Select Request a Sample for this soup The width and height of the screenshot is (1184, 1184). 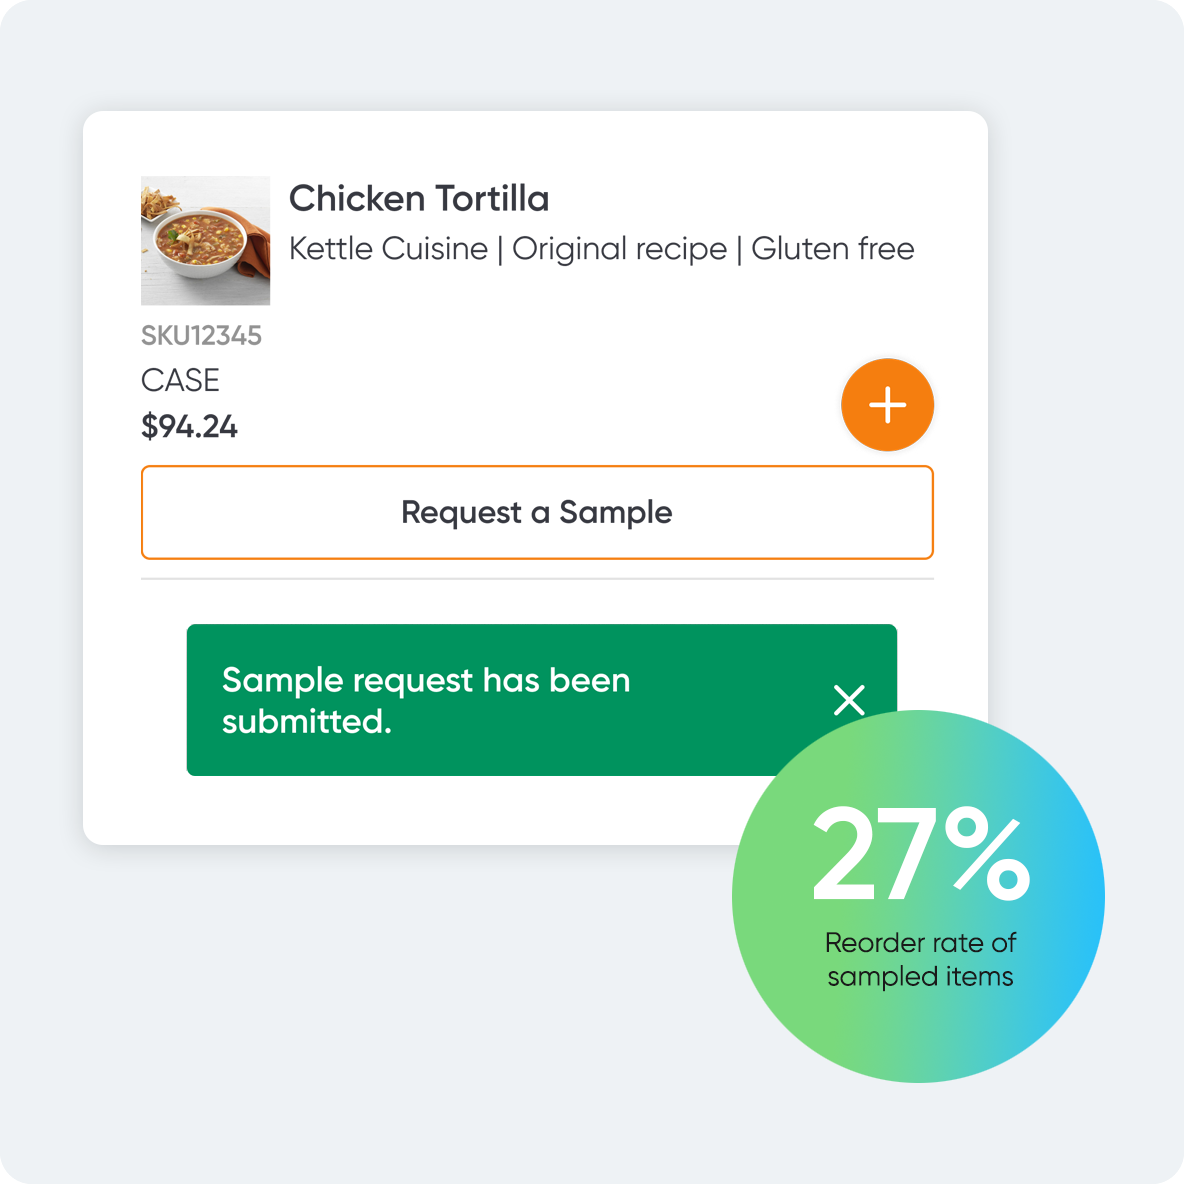point(537,512)
